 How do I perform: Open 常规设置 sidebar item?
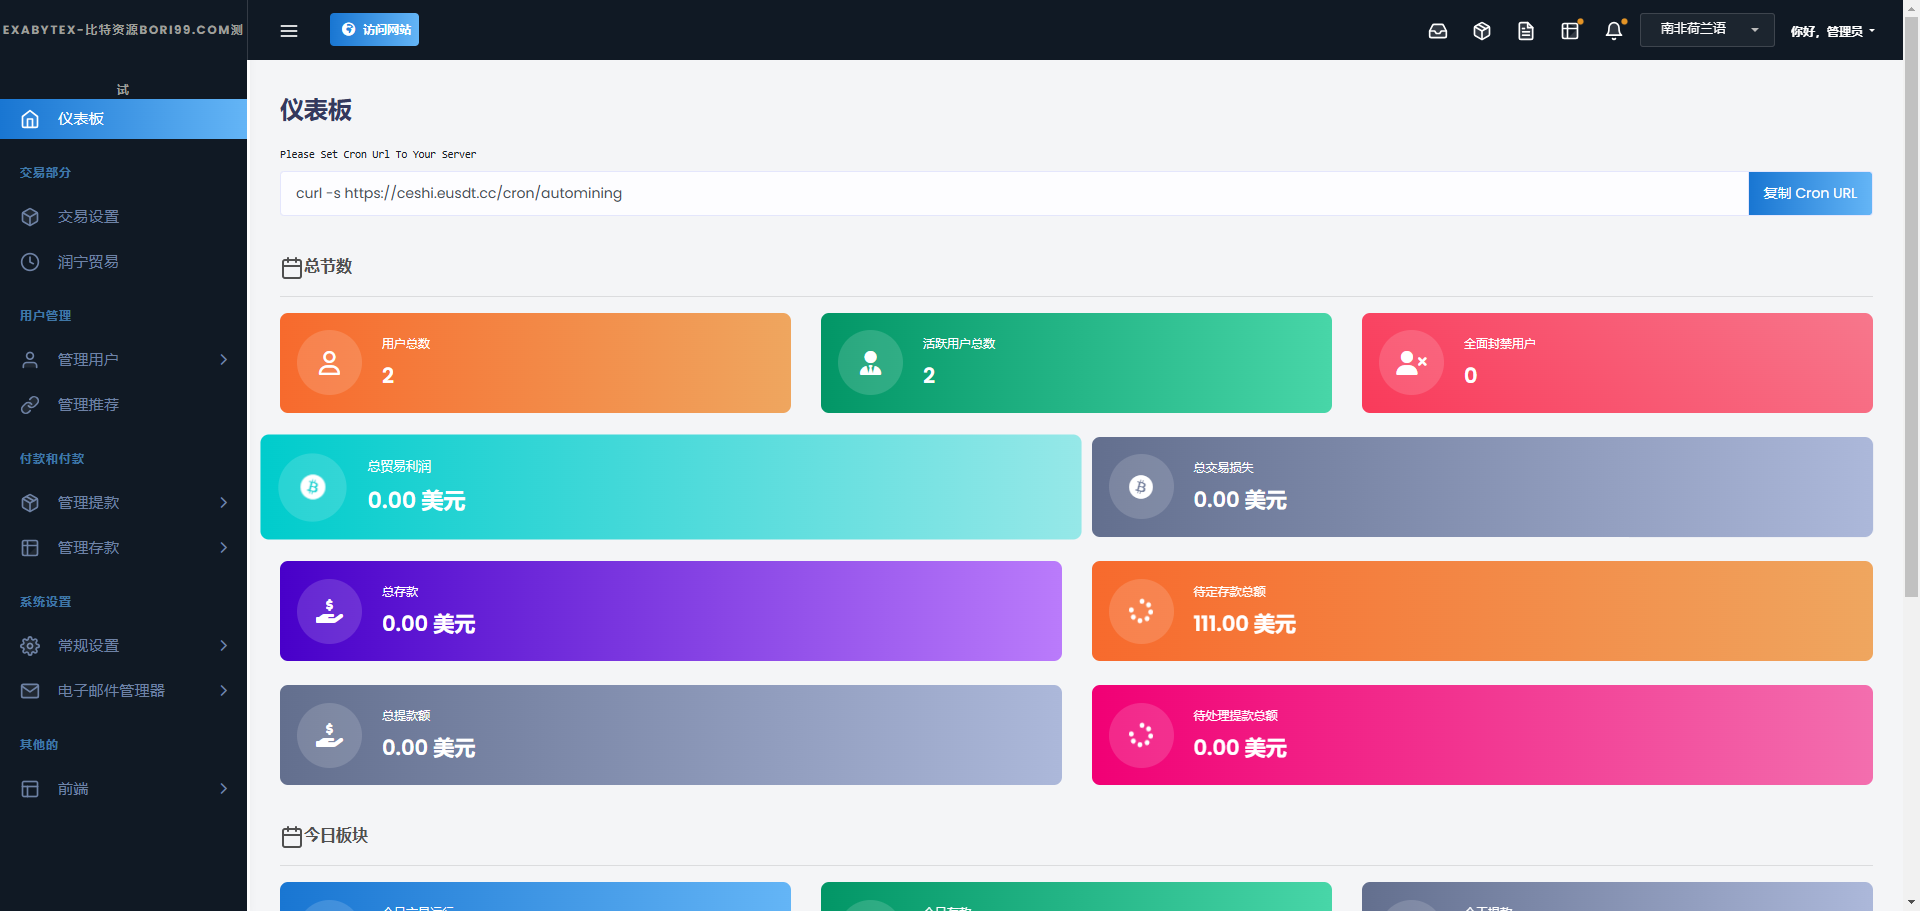[x=123, y=646]
